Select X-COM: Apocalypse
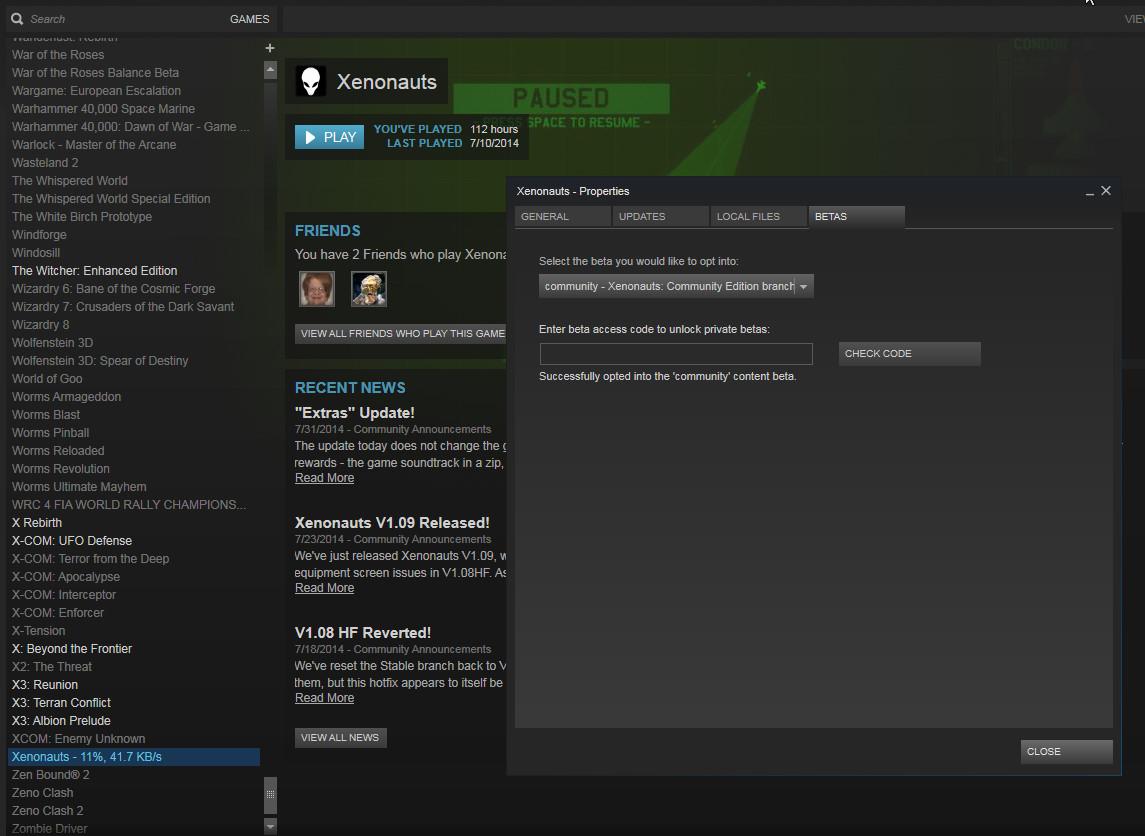1145x836 pixels. click(66, 577)
